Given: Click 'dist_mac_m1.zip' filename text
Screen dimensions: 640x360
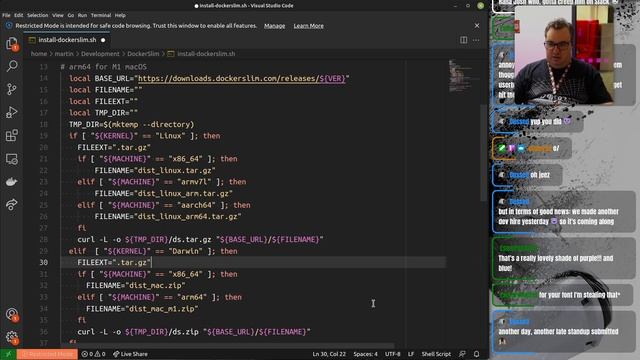Looking at the screenshot, I should (x=163, y=309).
